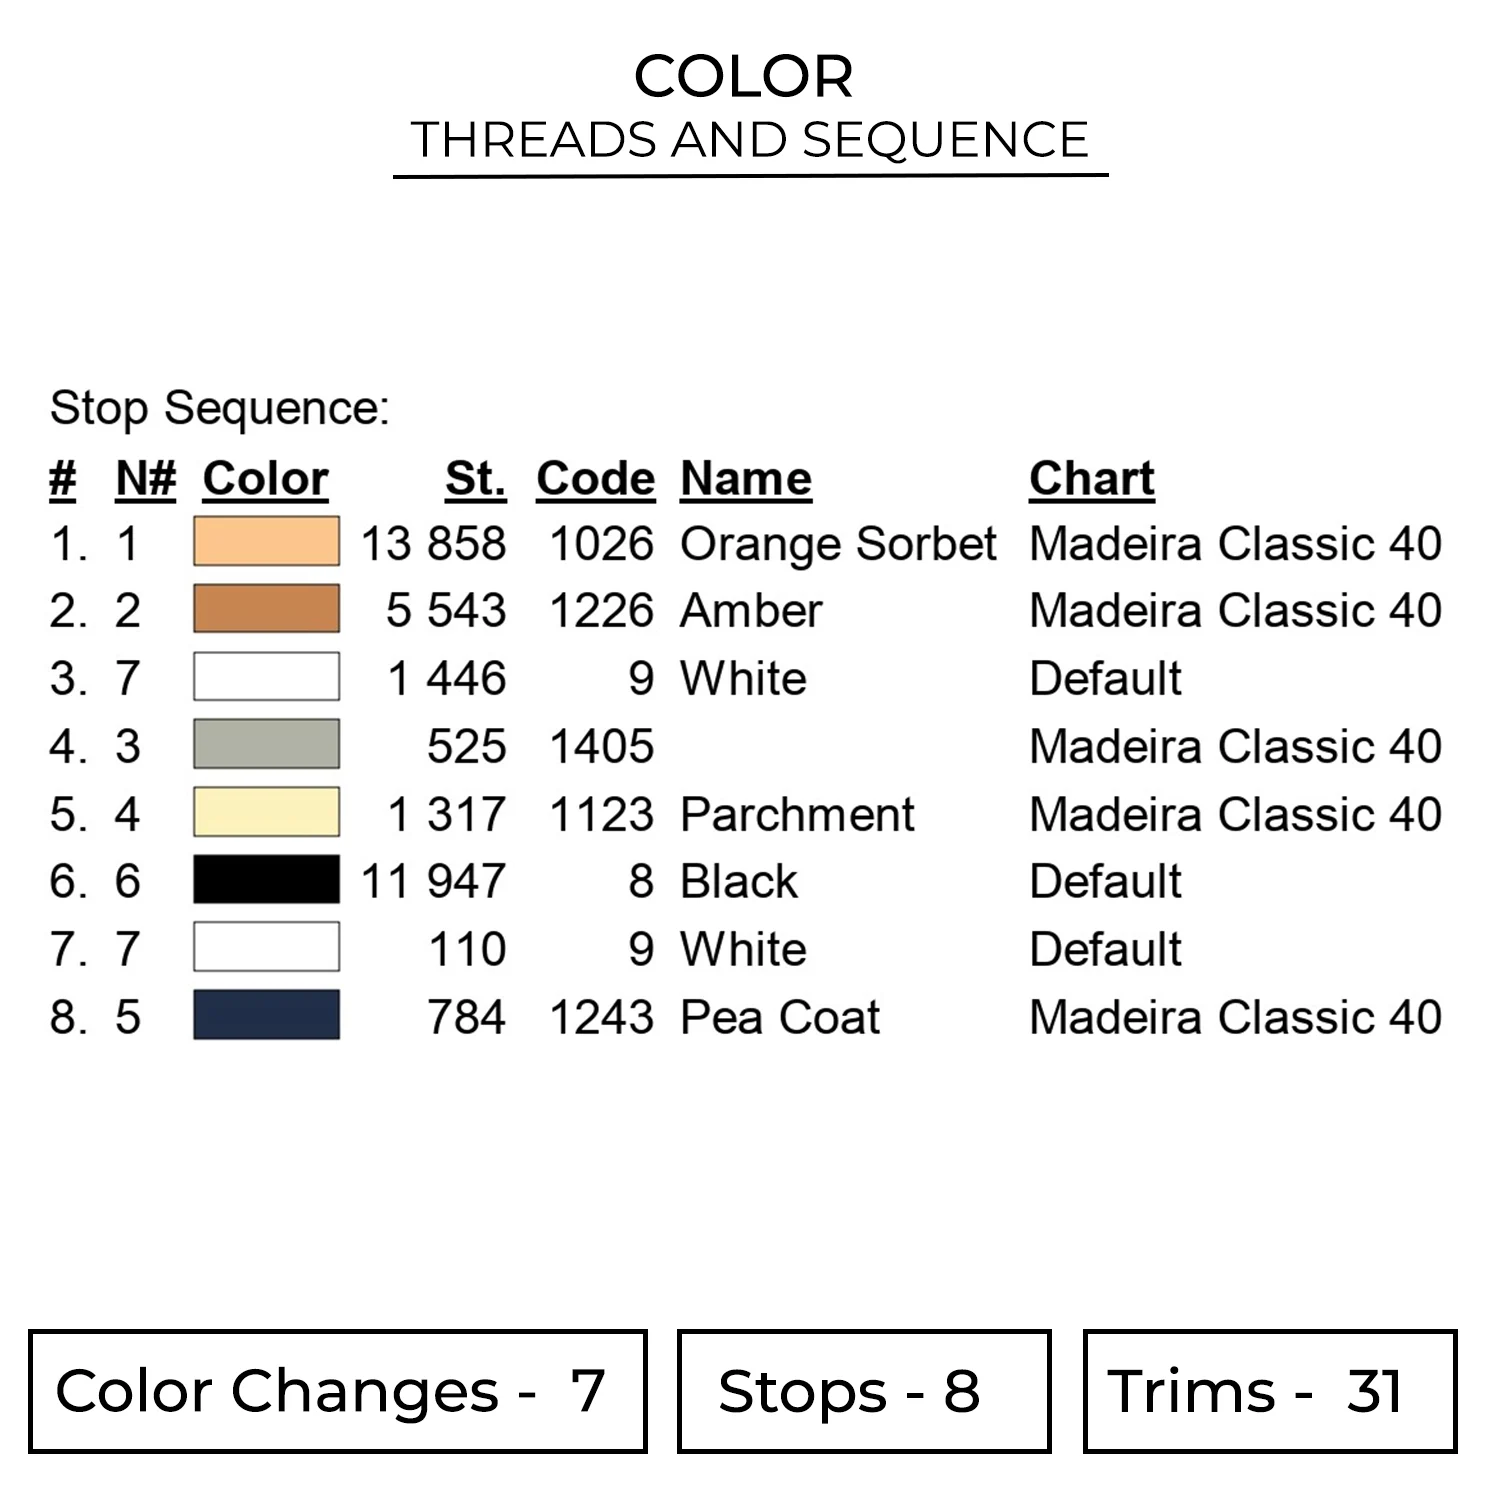Click the white swatch in stop 7
This screenshot has width=1500, height=1500.
click(x=266, y=947)
